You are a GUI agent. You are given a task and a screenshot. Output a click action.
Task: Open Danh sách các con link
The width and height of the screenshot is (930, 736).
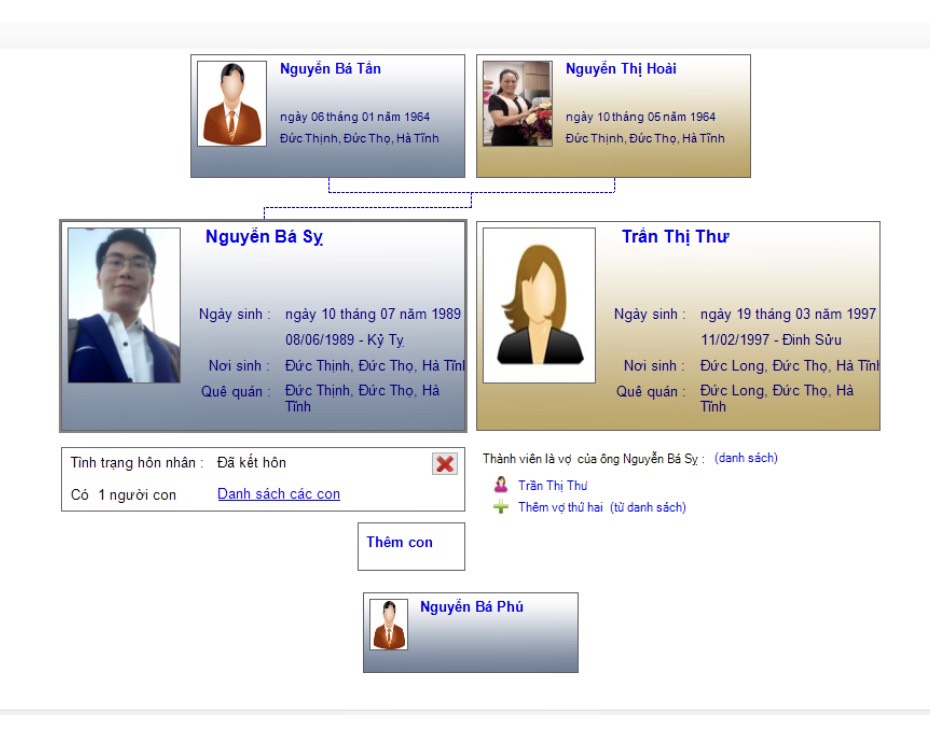pos(279,494)
